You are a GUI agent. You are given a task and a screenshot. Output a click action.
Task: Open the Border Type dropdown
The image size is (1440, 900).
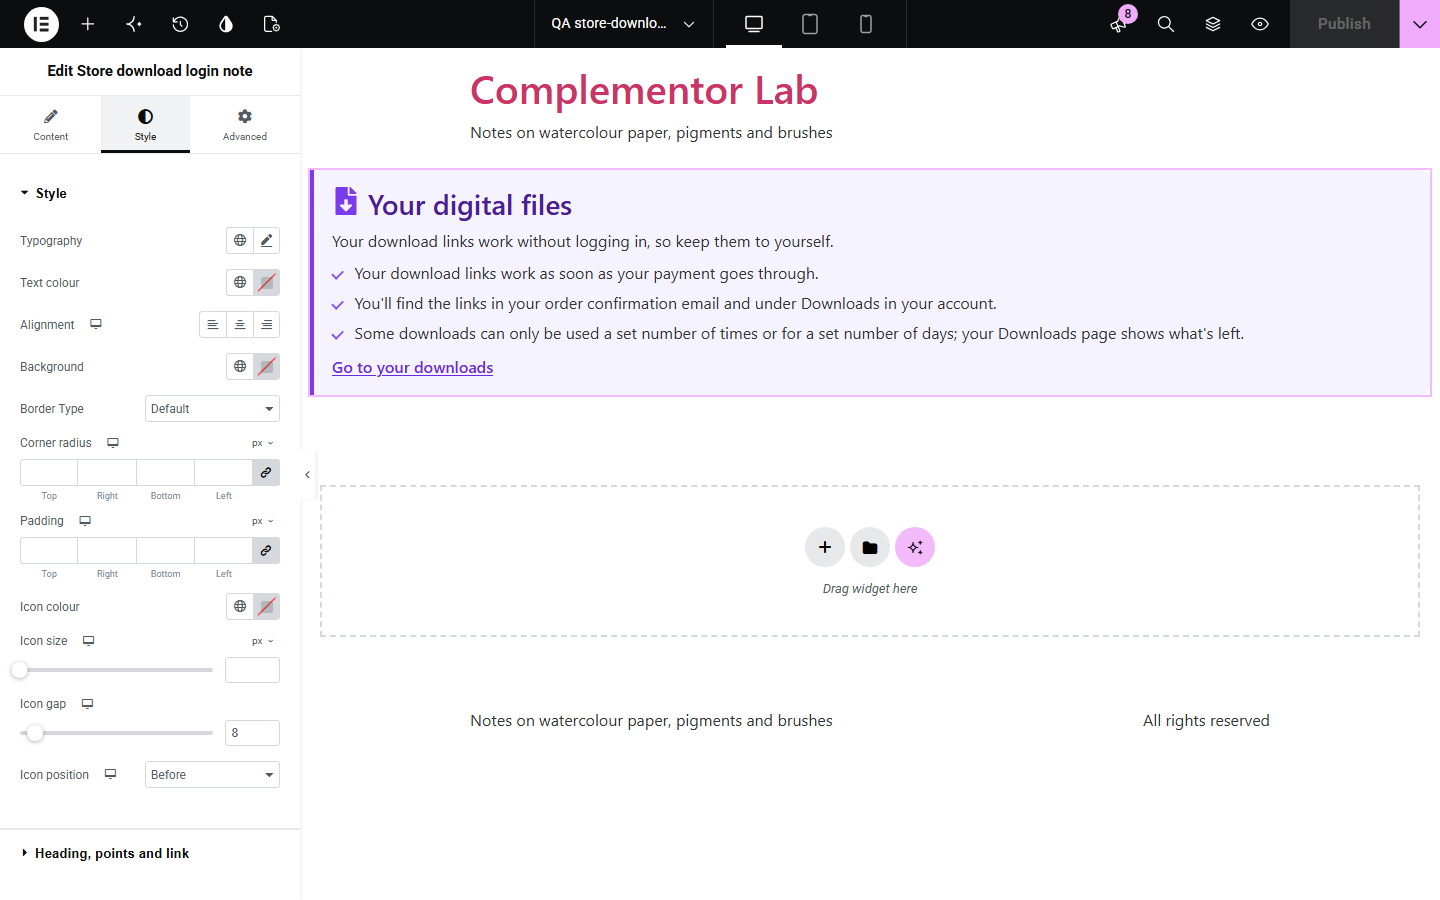pos(212,408)
